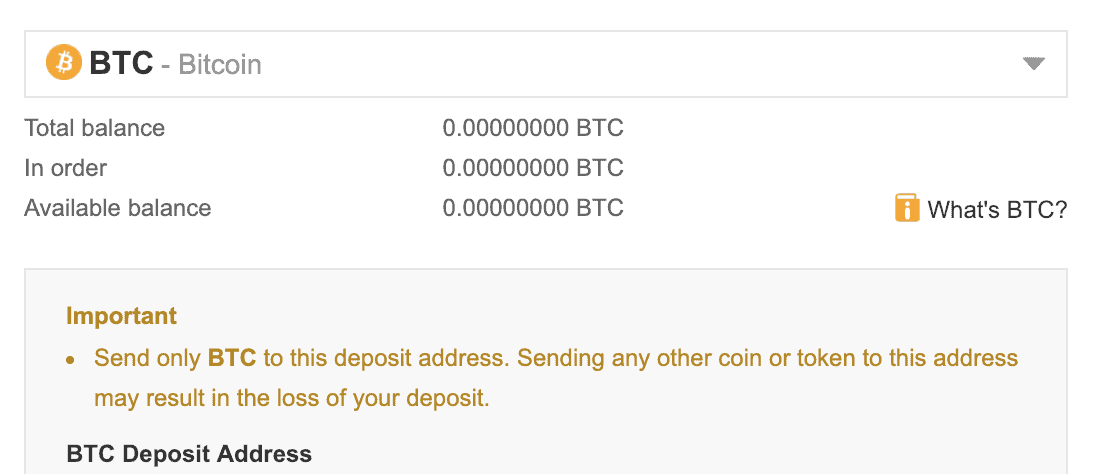Click 'may result in the loss' warning line
Viewport: 1104px width, 474px height.
coord(291,398)
